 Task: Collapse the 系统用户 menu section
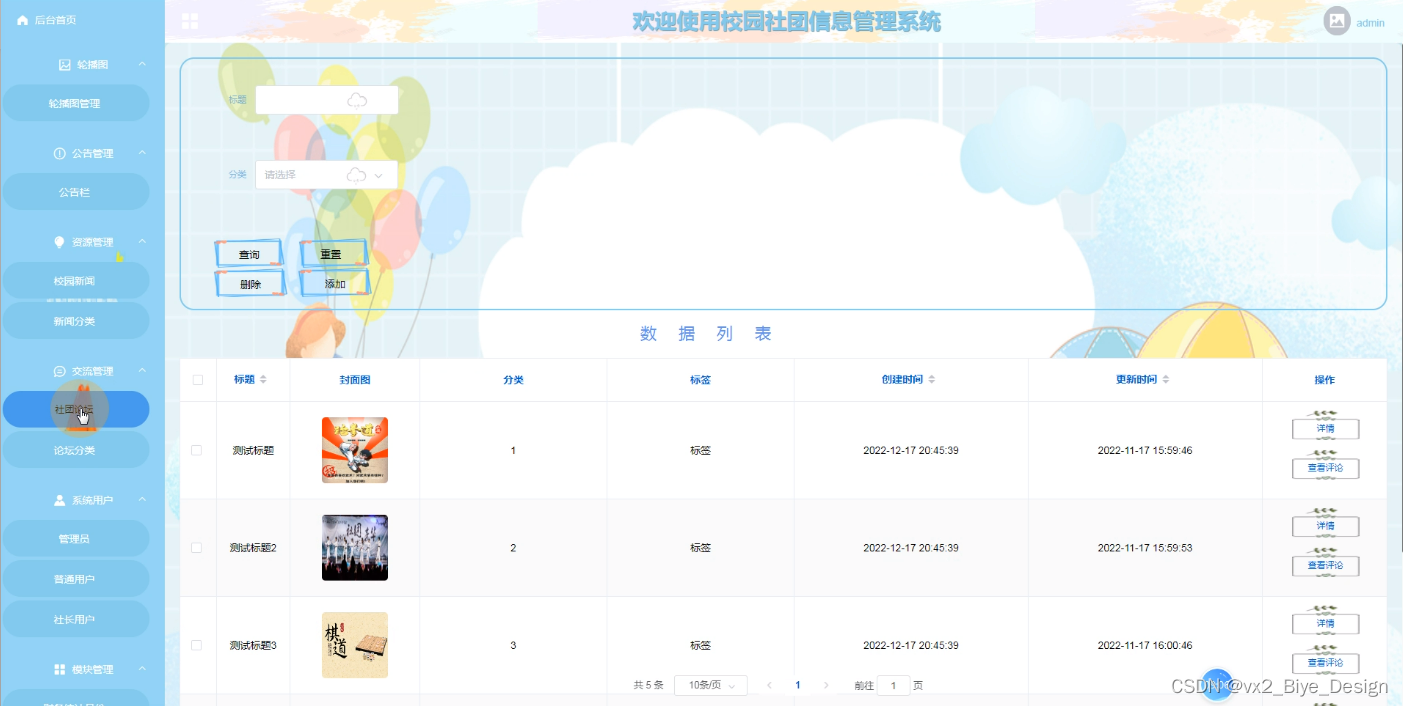point(142,499)
